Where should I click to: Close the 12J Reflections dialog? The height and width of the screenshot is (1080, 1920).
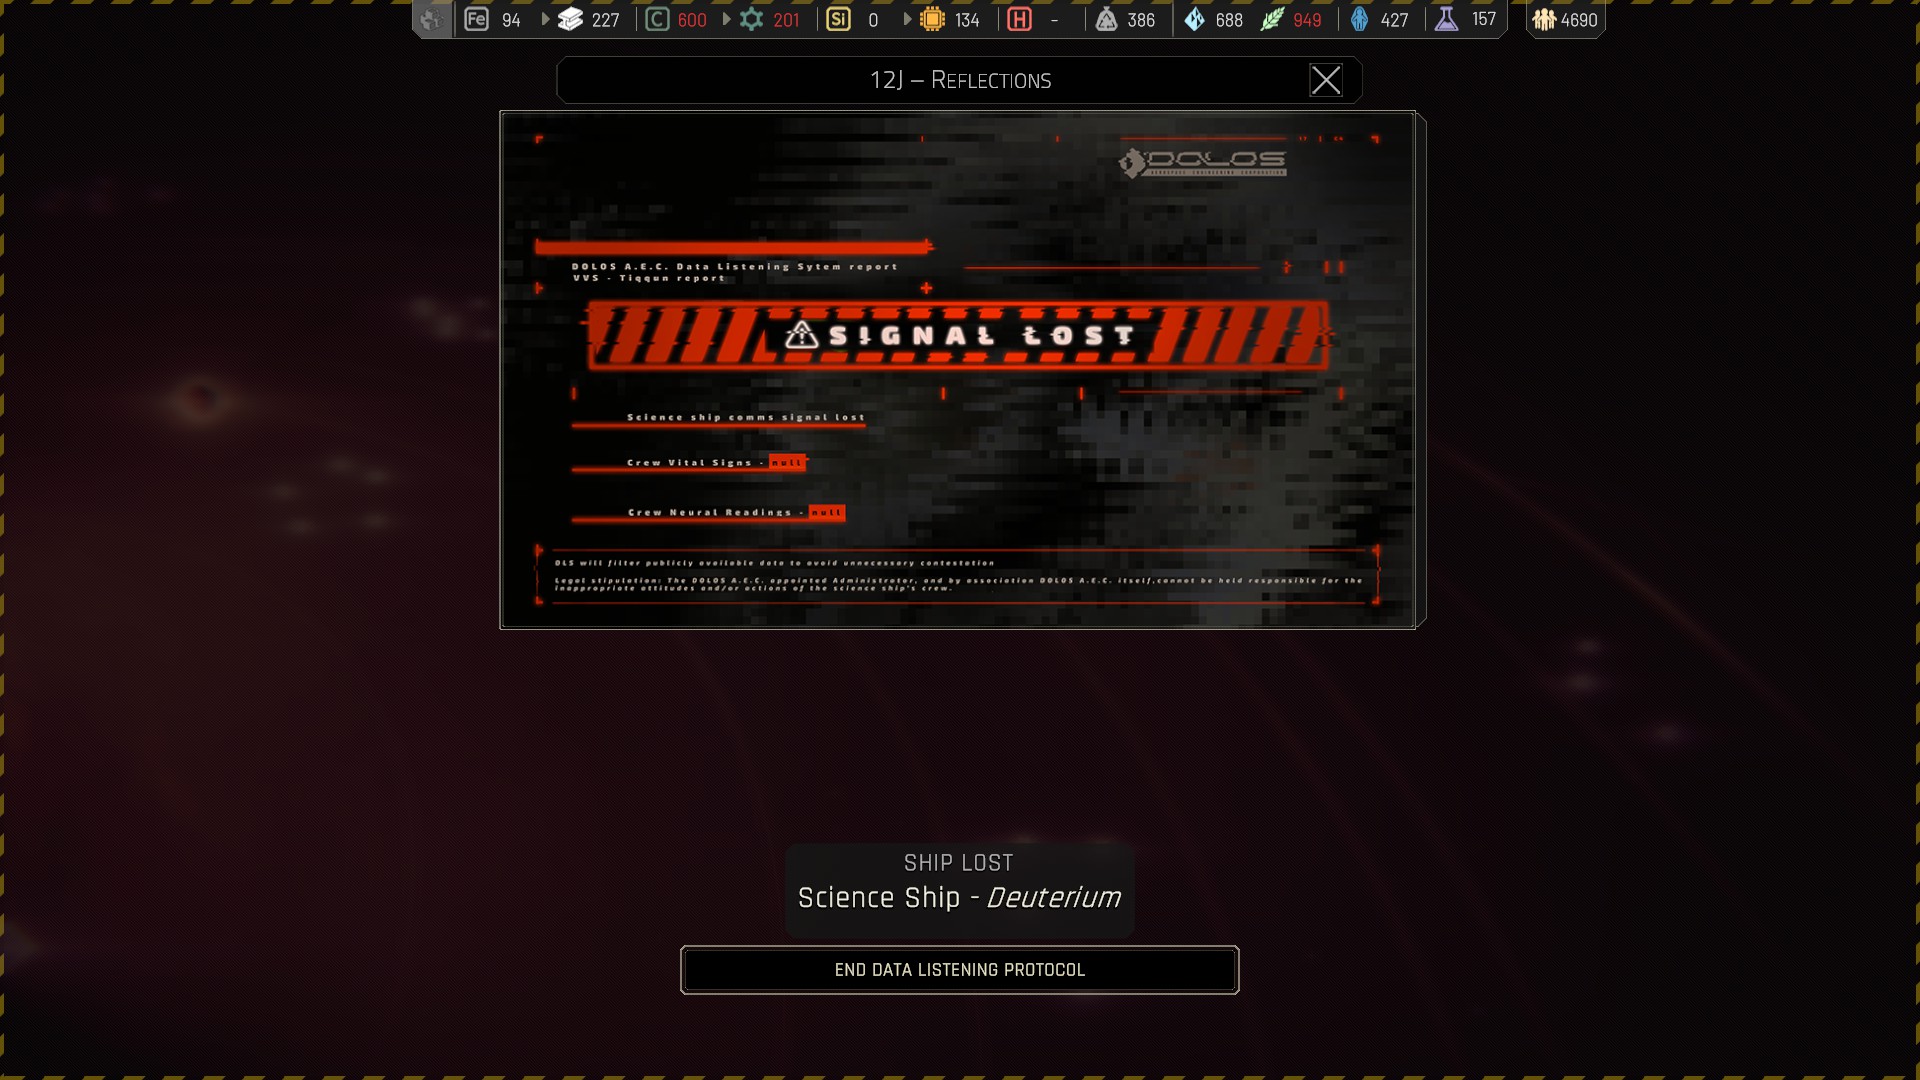(1325, 80)
